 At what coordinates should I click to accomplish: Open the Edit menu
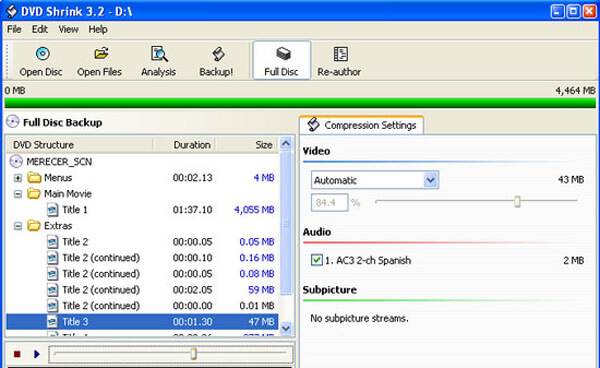tap(39, 29)
